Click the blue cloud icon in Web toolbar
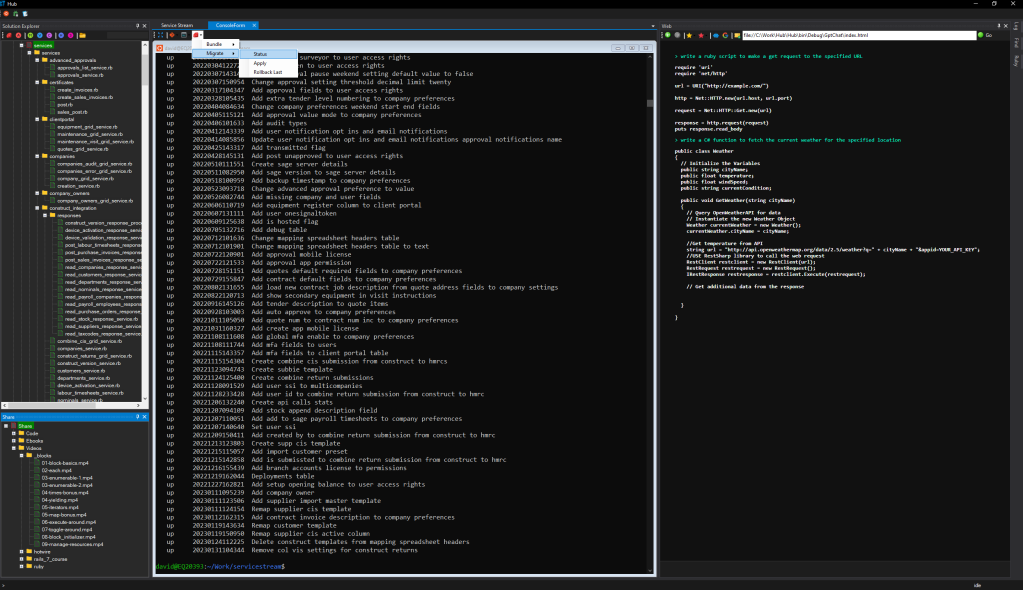This screenshot has width=1023, height=590. coord(716,35)
